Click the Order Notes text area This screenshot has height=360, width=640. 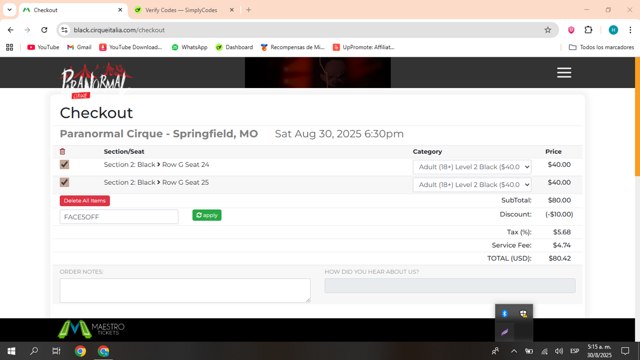[x=185, y=290]
